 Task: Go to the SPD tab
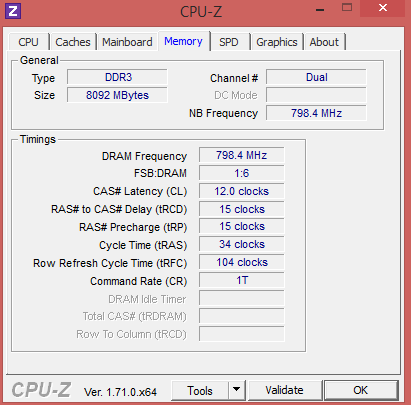[x=229, y=42]
